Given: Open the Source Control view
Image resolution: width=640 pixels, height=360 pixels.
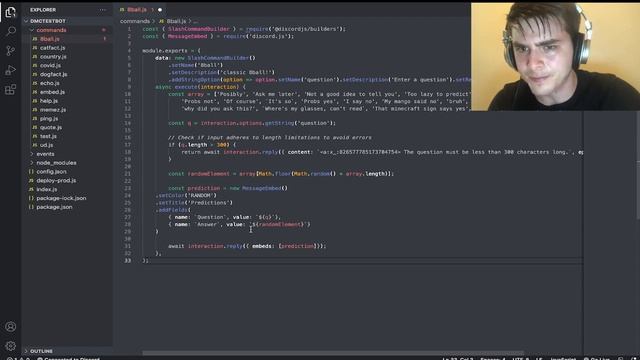Looking at the screenshot, I should (x=11, y=51).
